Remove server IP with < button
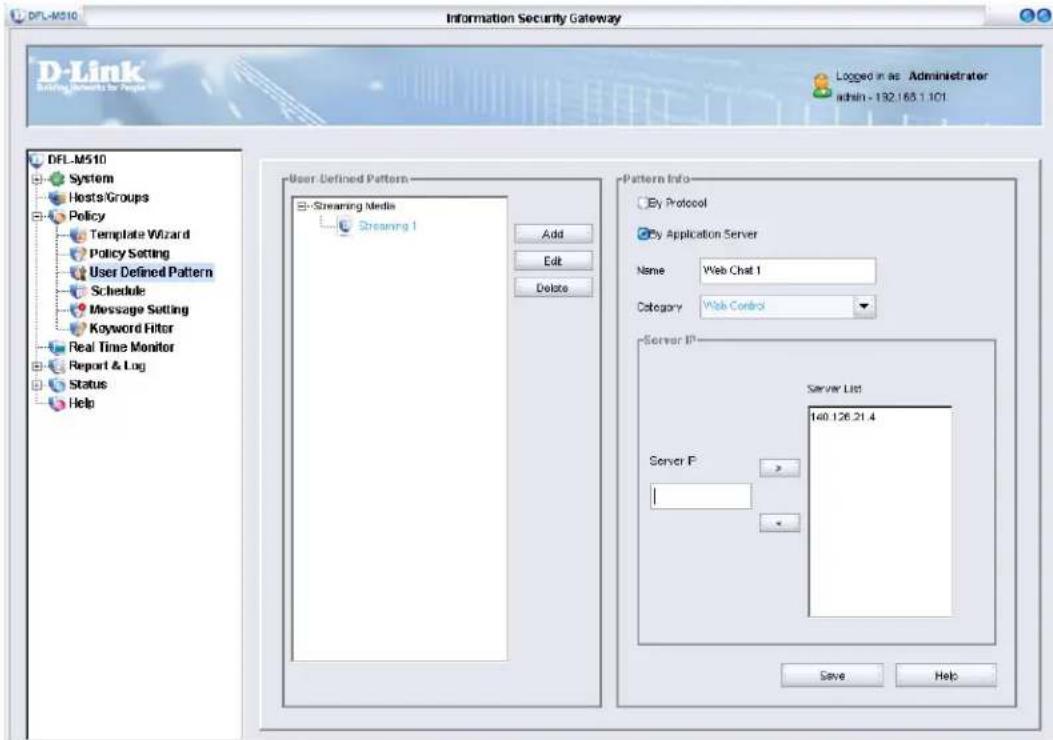Image resolution: width=1053 pixels, height=740 pixels. [x=779, y=522]
